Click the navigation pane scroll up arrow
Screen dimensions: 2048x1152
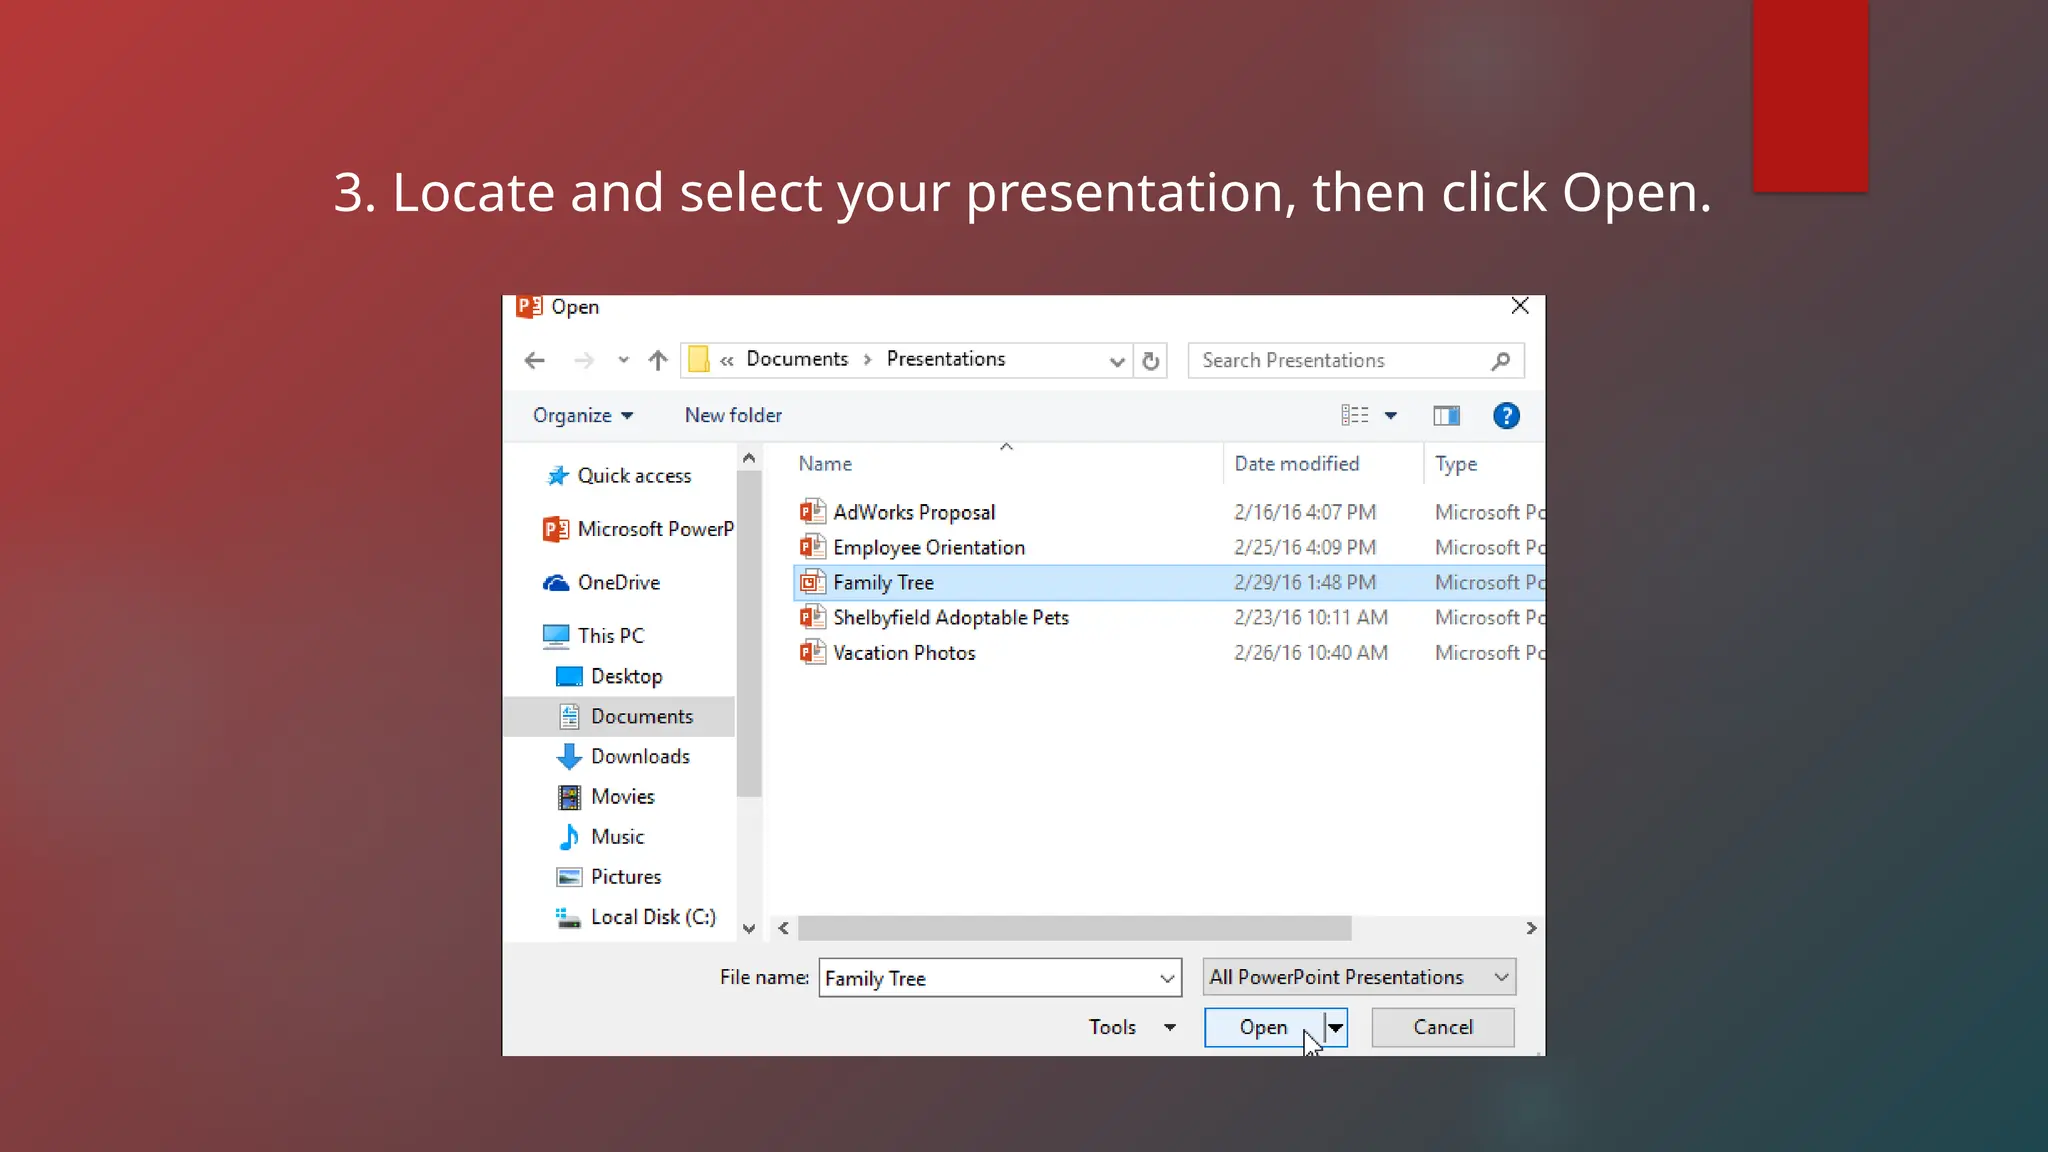coord(749,458)
